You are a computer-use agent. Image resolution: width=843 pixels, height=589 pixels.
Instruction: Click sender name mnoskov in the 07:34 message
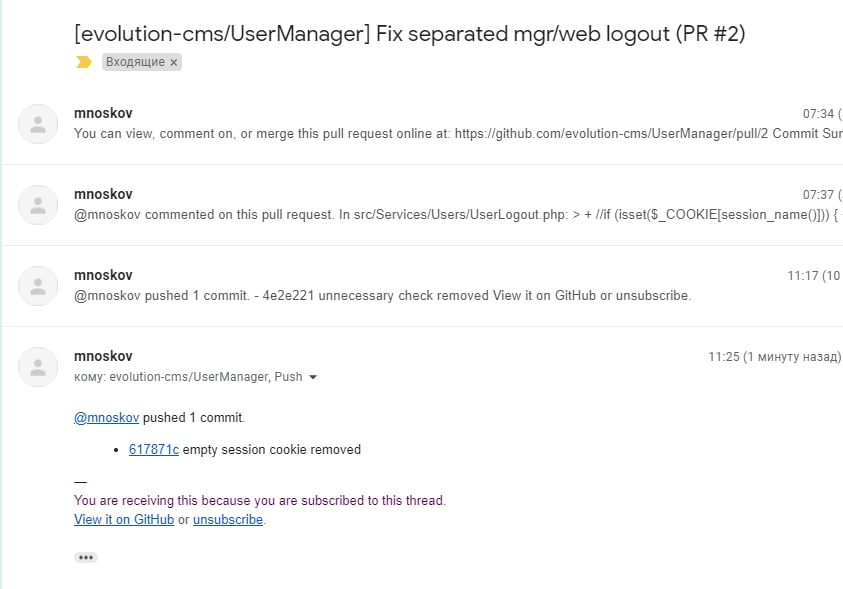[x=103, y=113]
